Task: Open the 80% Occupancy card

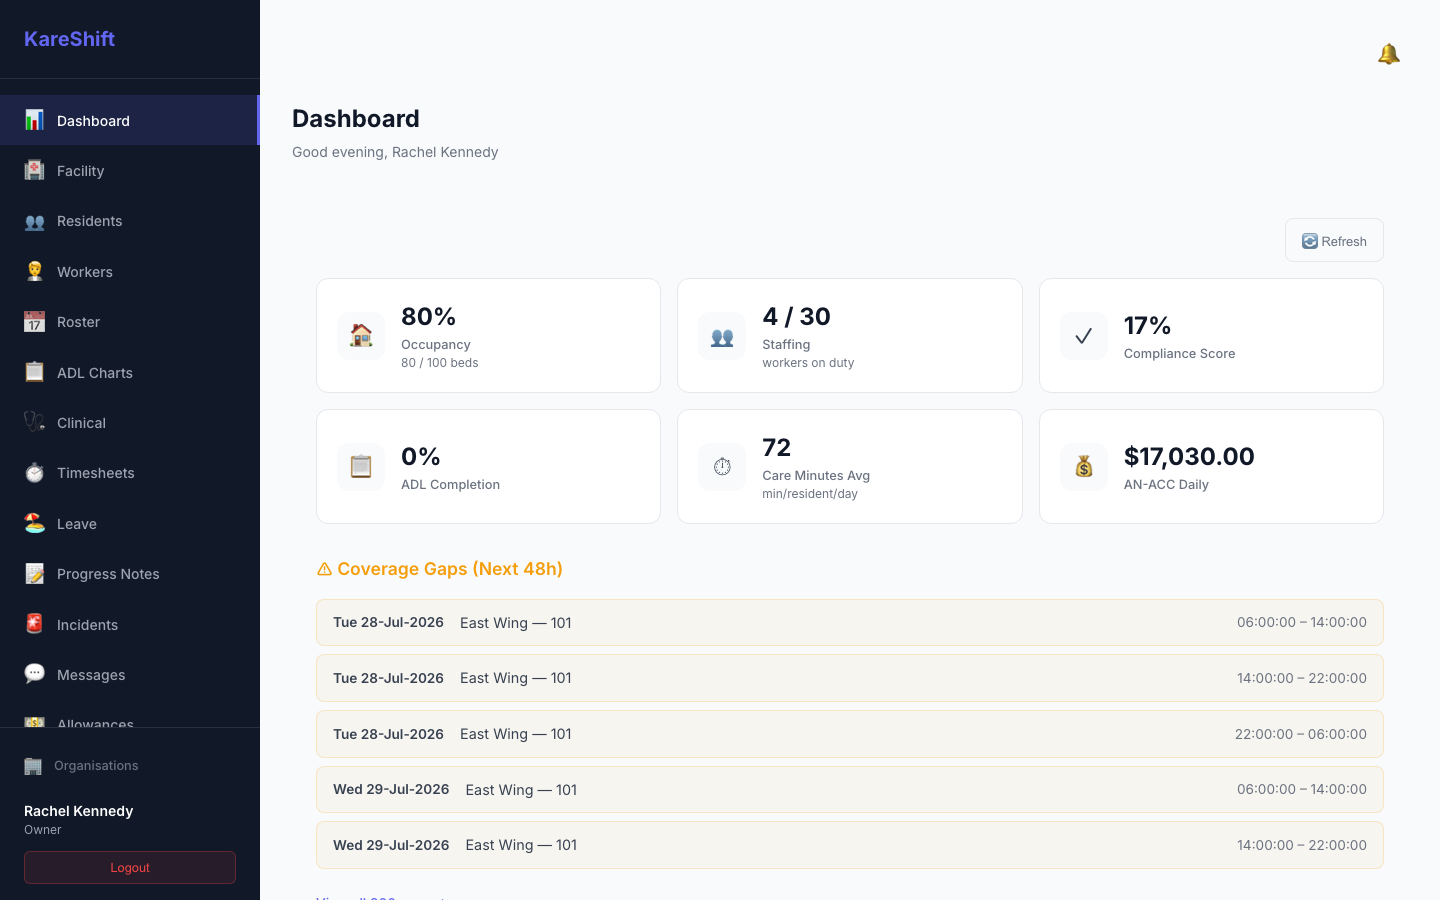Action: [488, 335]
